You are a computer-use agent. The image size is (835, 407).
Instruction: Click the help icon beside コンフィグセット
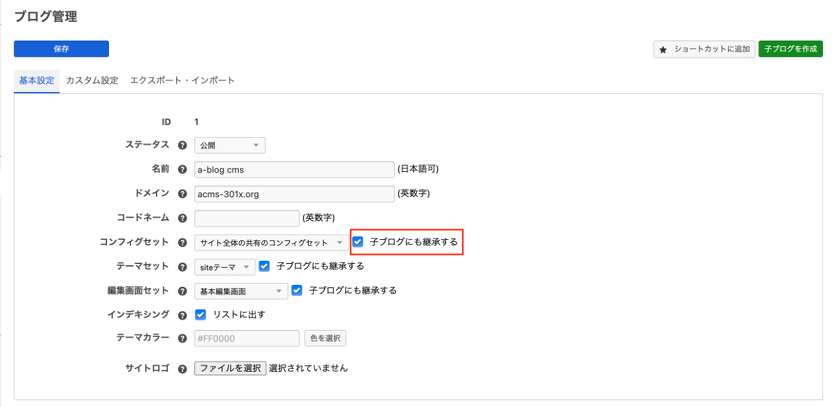click(182, 243)
